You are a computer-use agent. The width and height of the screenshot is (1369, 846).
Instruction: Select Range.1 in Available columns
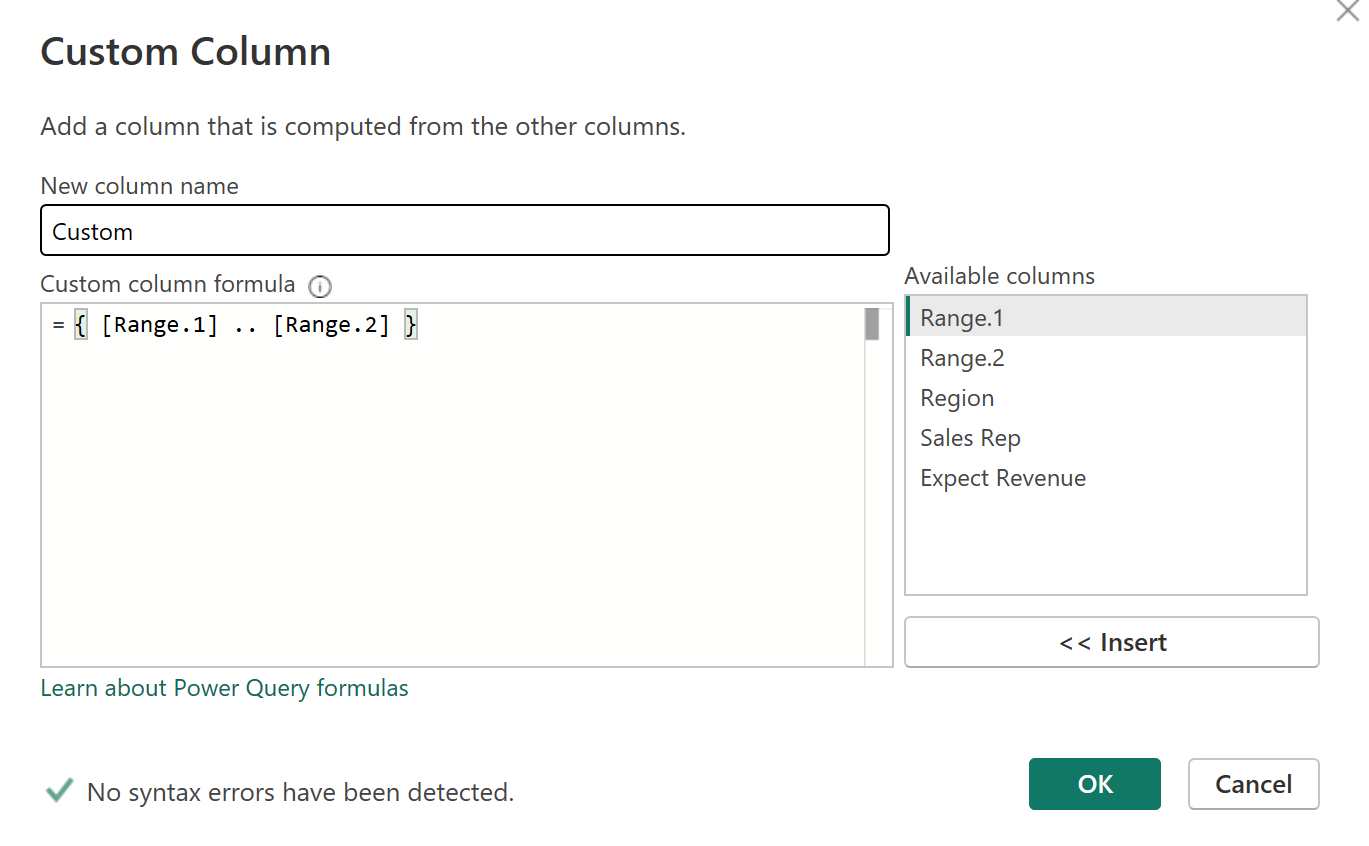coord(962,318)
